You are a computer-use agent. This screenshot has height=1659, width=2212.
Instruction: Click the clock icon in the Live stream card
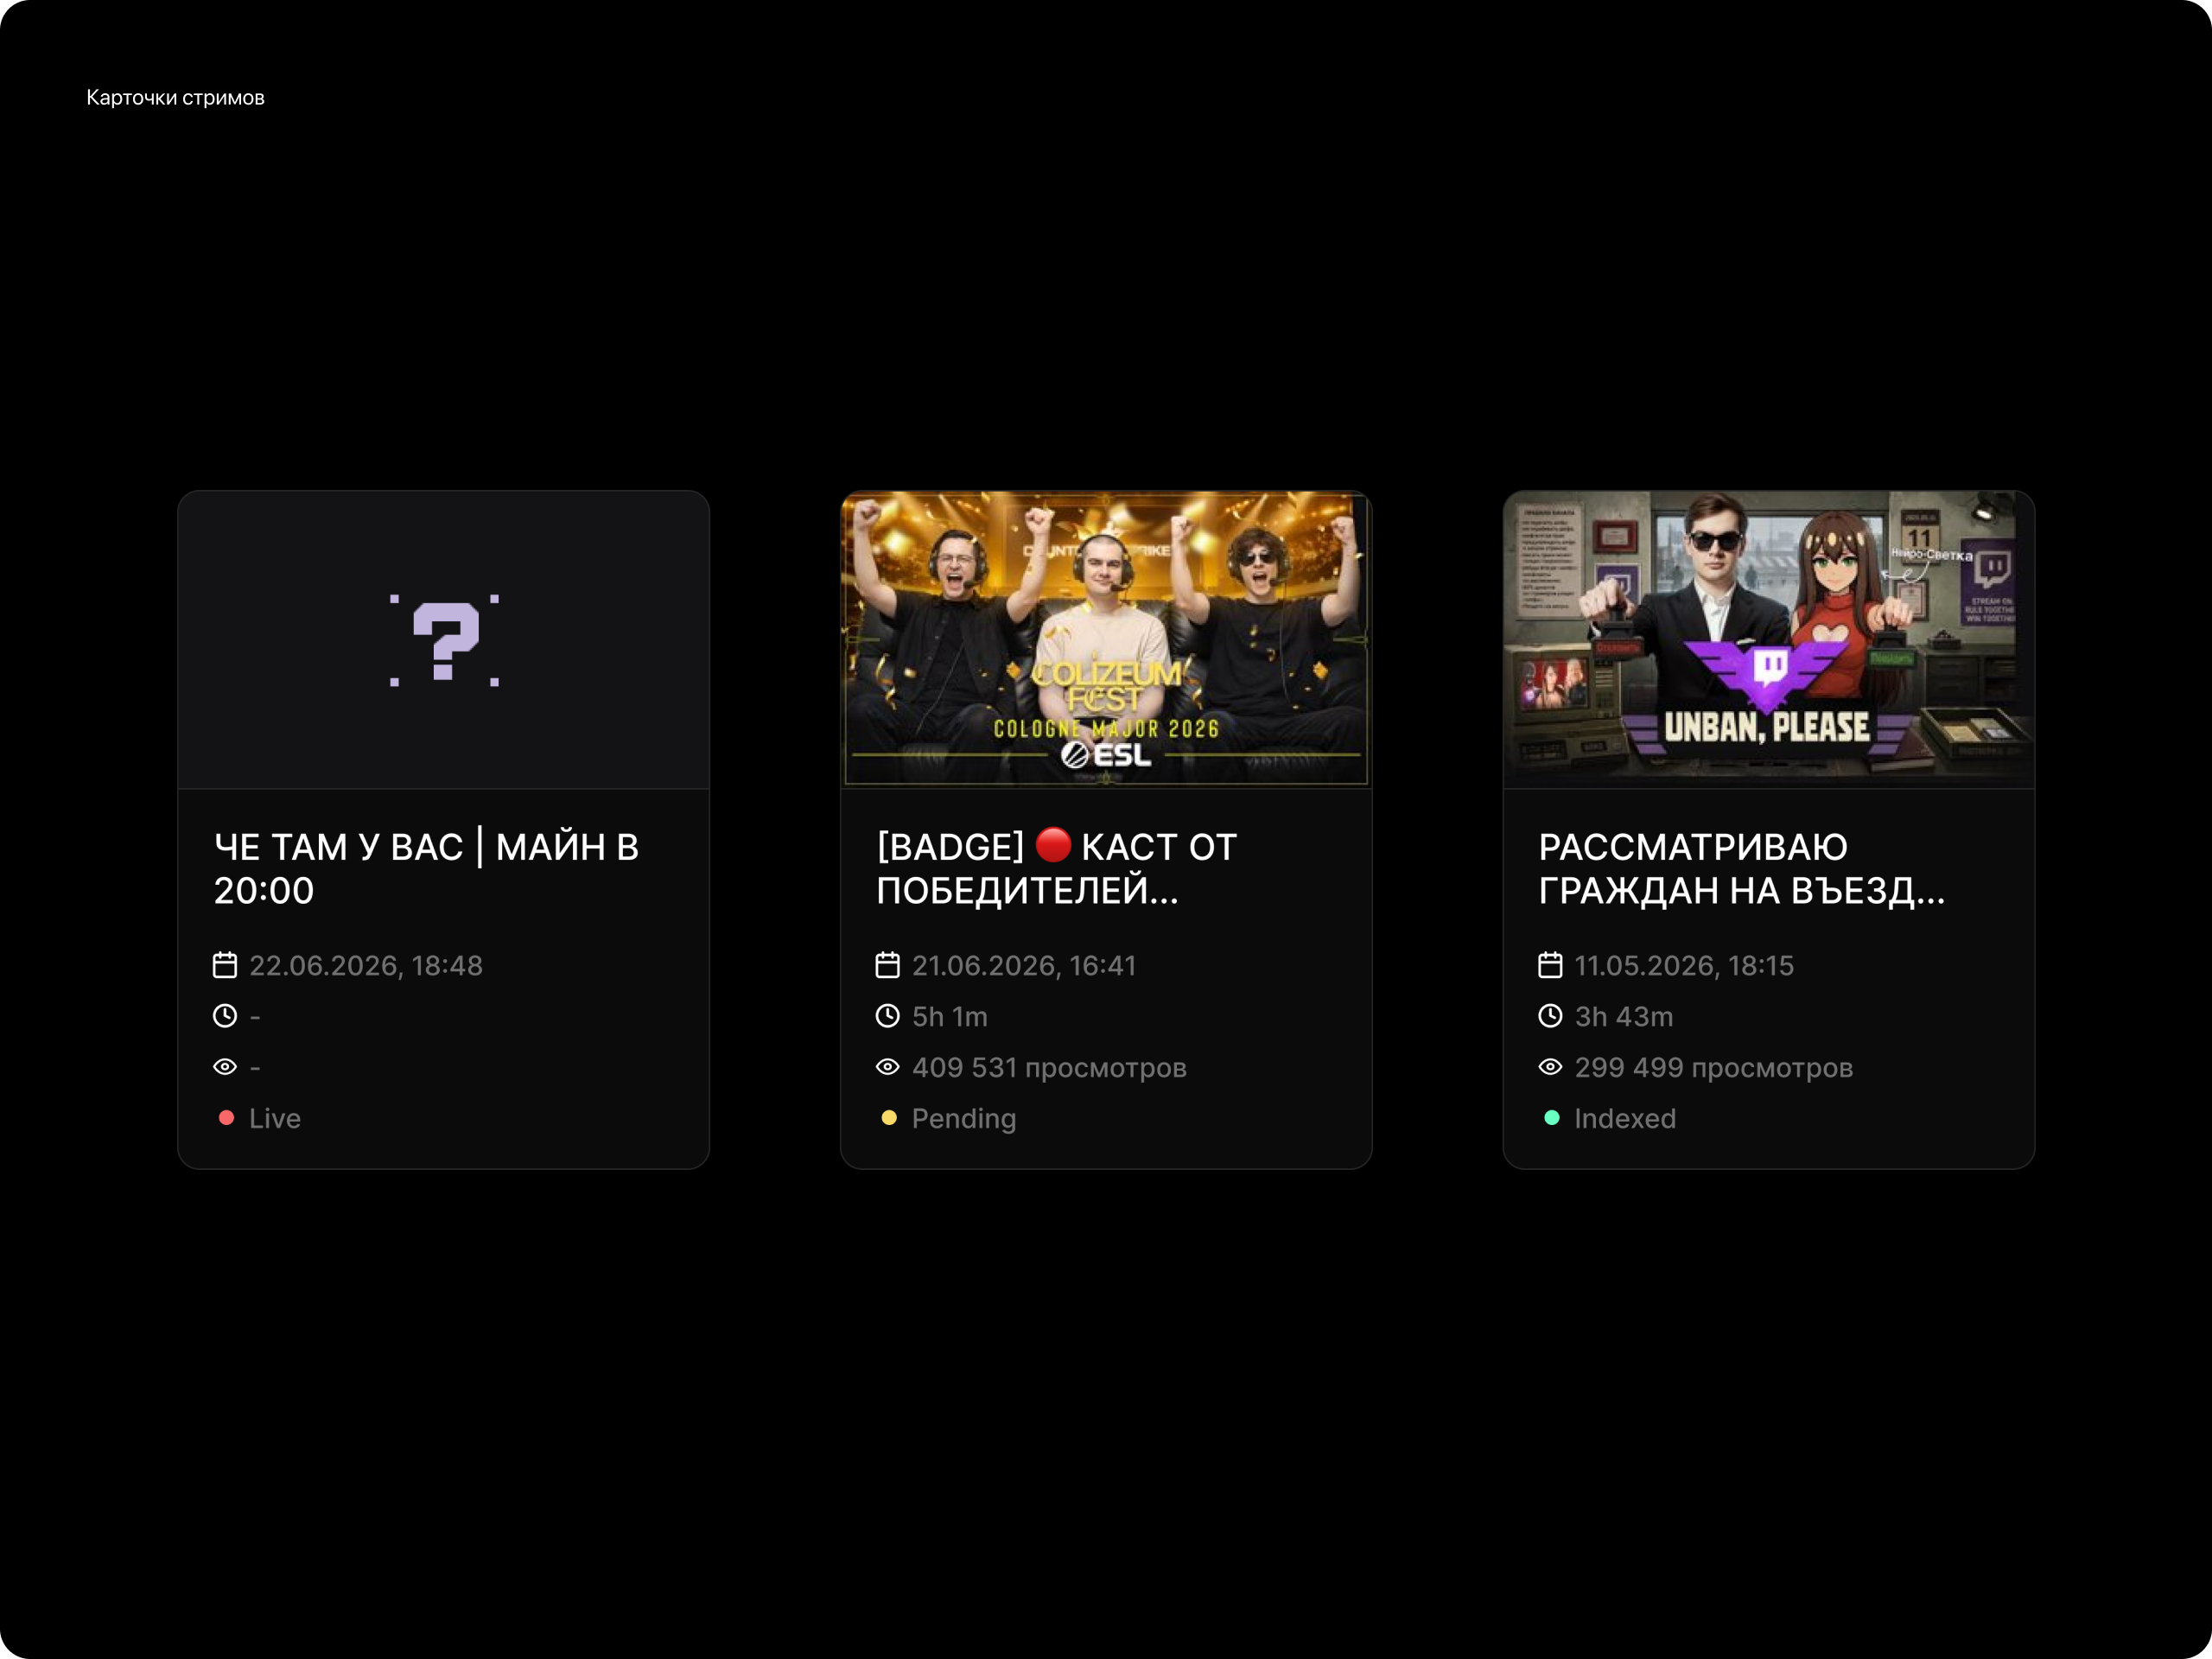(225, 1016)
